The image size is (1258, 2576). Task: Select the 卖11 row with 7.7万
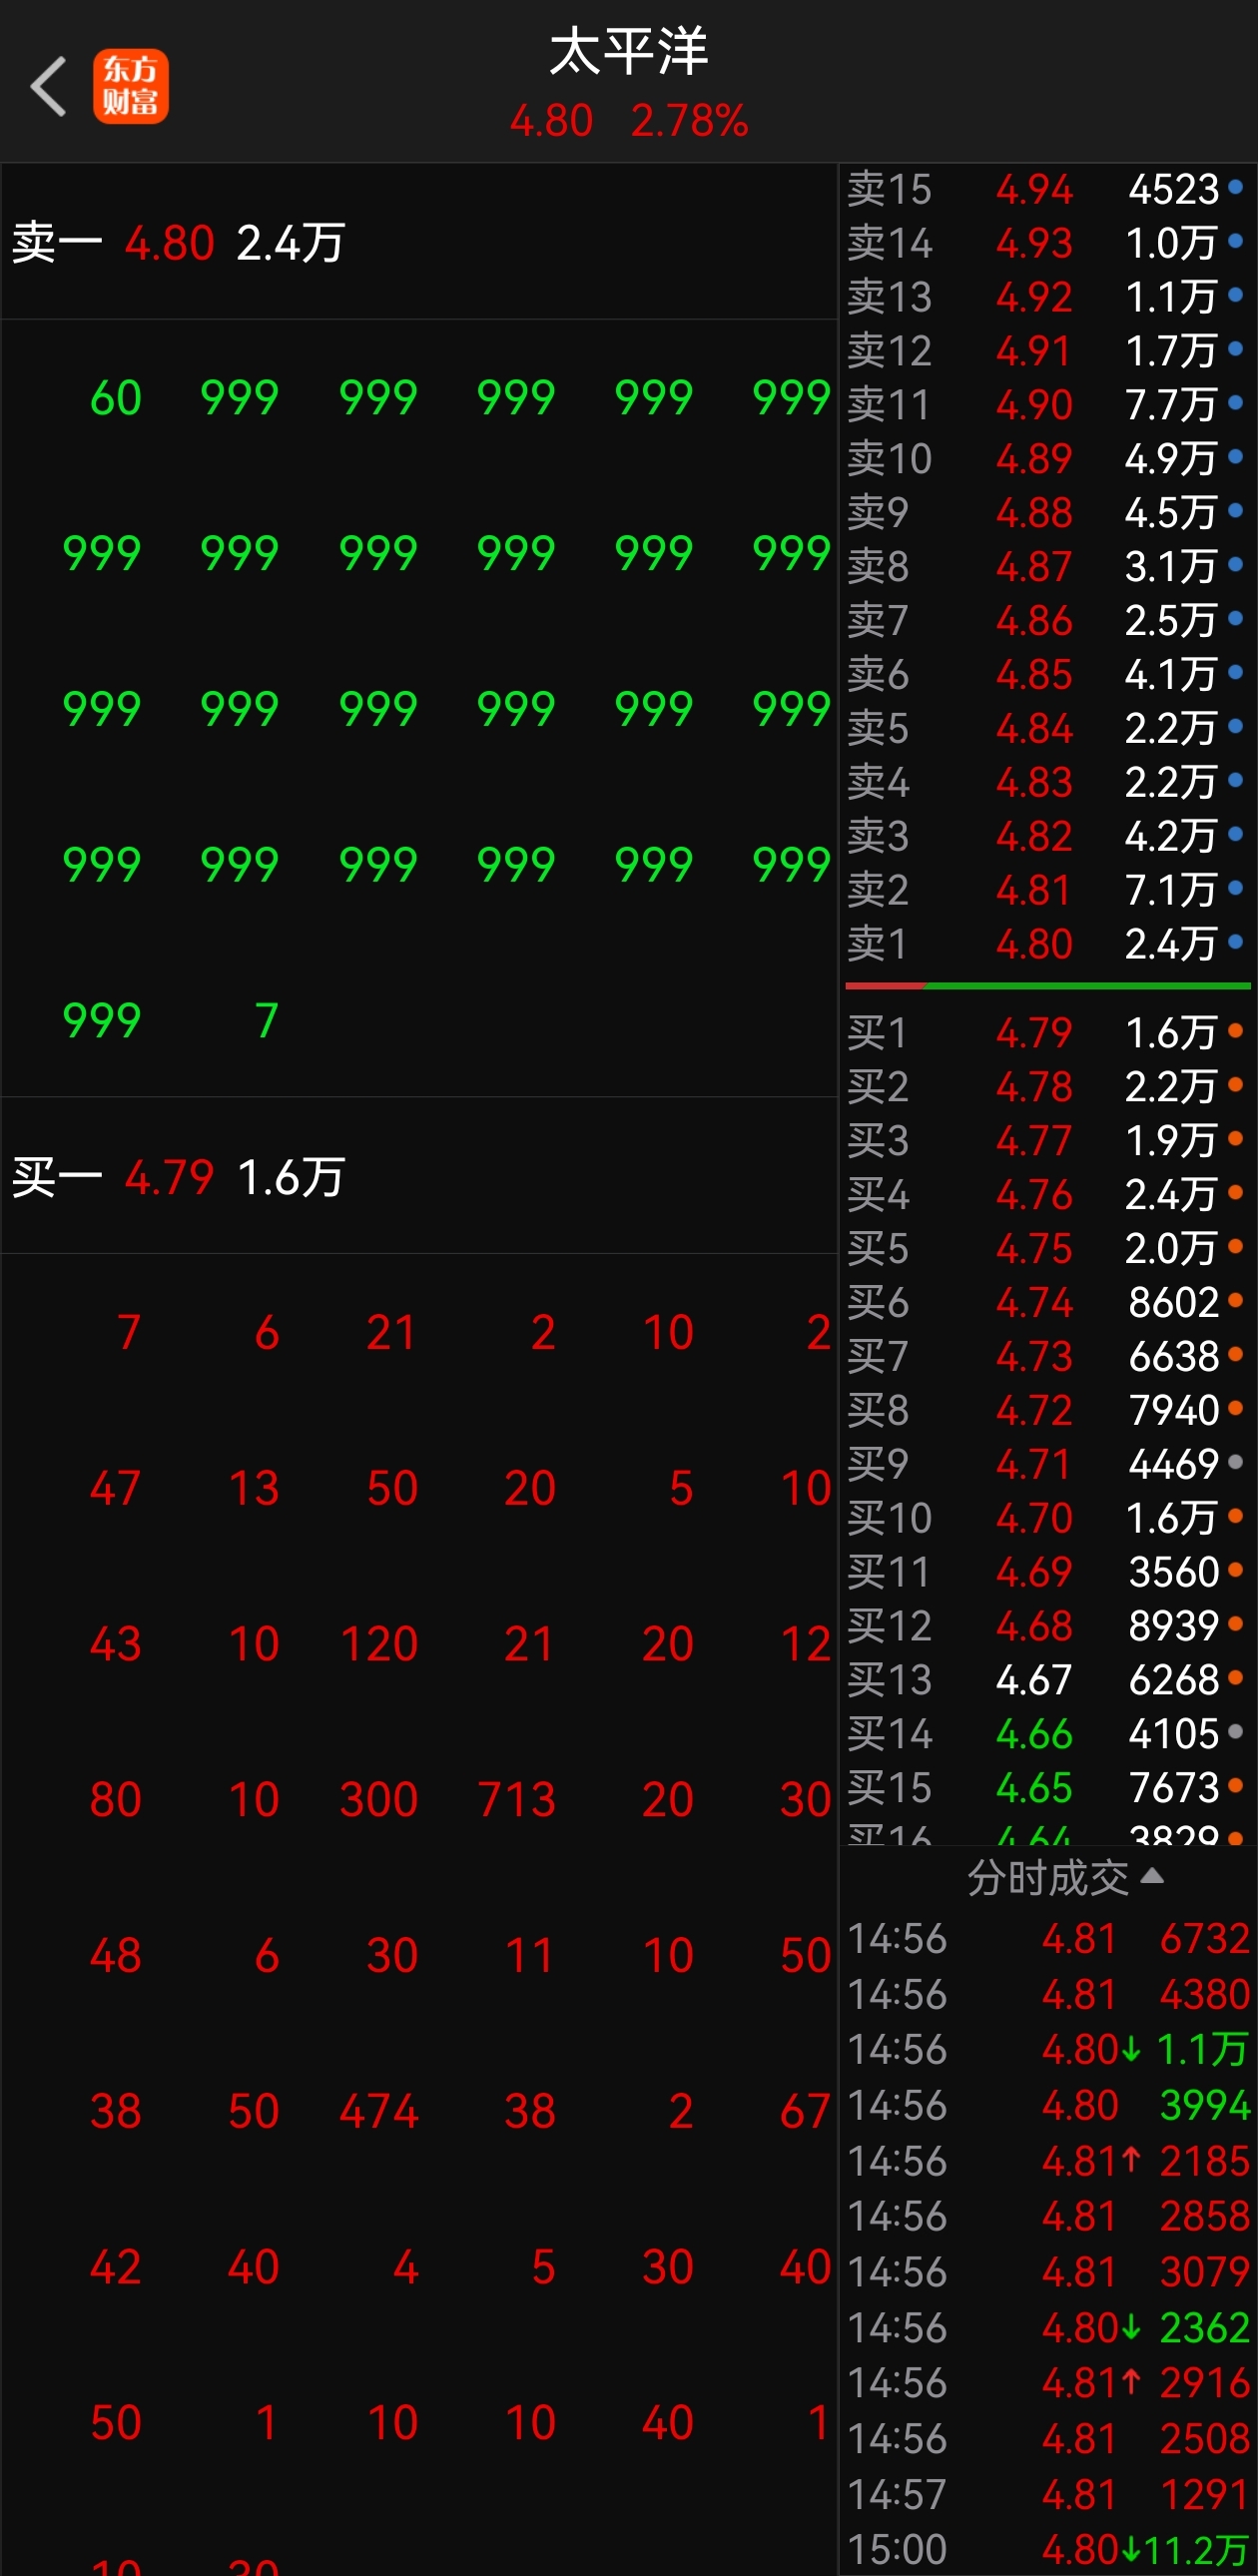tap(1047, 405)
